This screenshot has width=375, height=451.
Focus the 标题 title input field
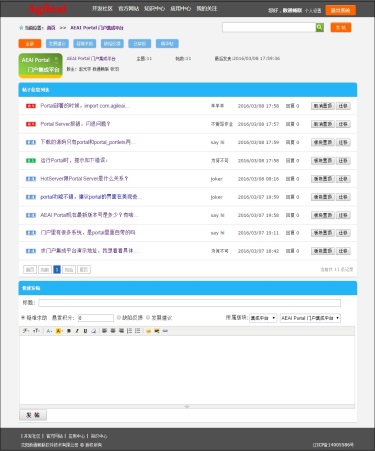pyautogui.click(x=190, y=303)
